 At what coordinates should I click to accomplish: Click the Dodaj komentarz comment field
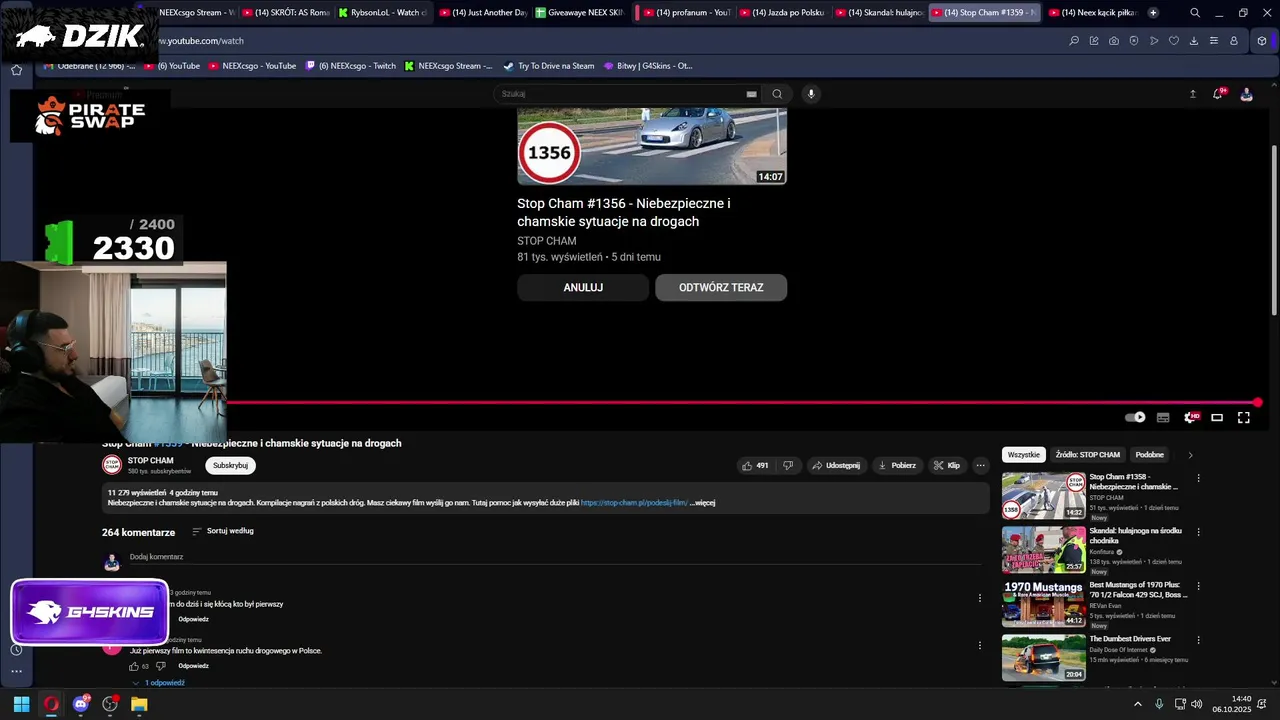pos(555,557)
